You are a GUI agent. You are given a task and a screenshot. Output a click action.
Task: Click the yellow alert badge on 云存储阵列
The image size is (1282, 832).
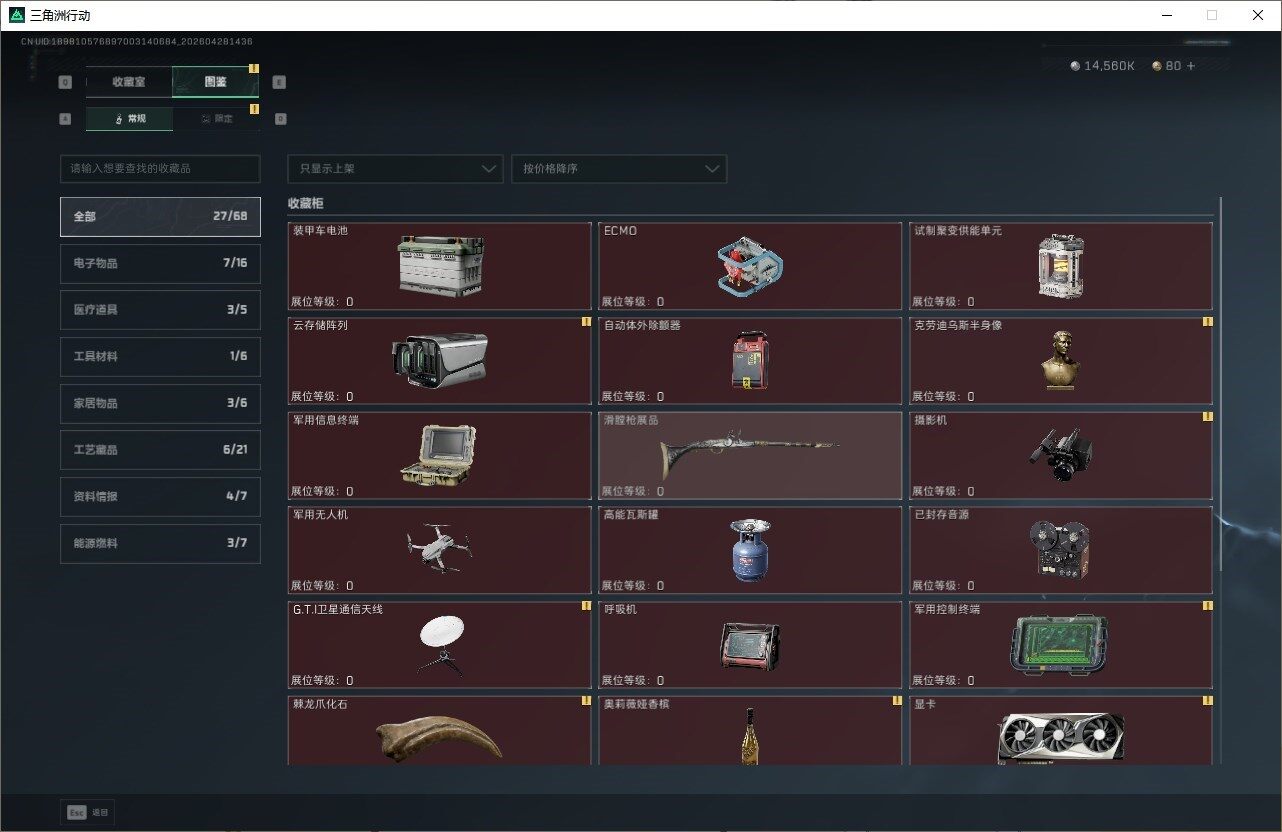587,322
